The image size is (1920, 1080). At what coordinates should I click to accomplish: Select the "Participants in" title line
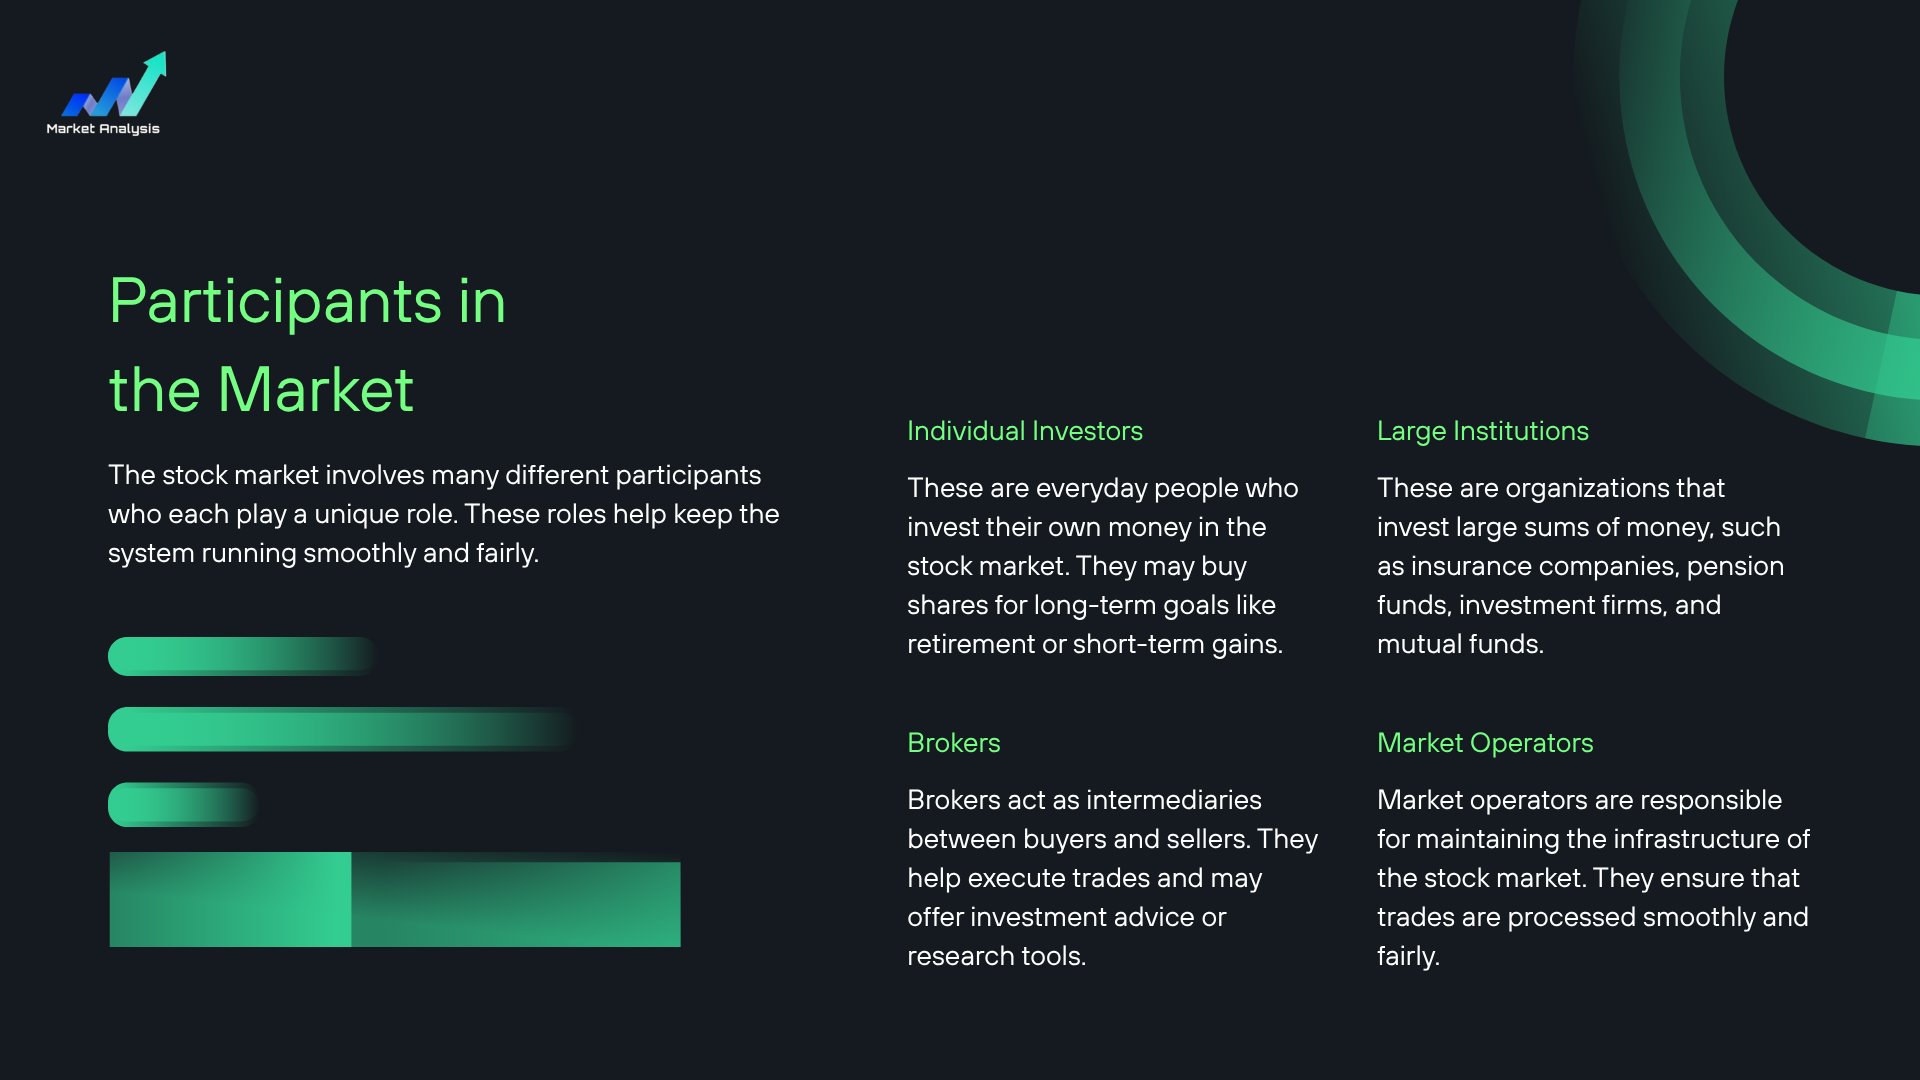[307, 301]
